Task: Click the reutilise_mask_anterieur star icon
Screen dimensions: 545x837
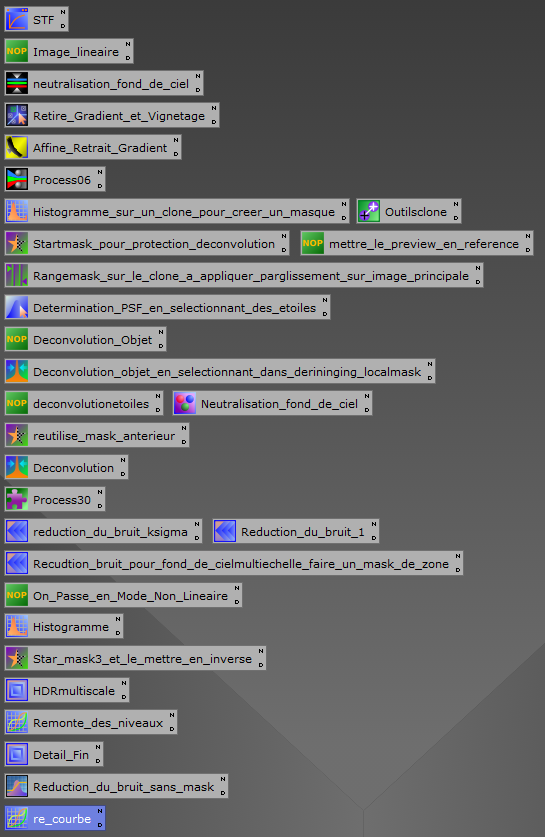Action: click(x=17, y=436)
